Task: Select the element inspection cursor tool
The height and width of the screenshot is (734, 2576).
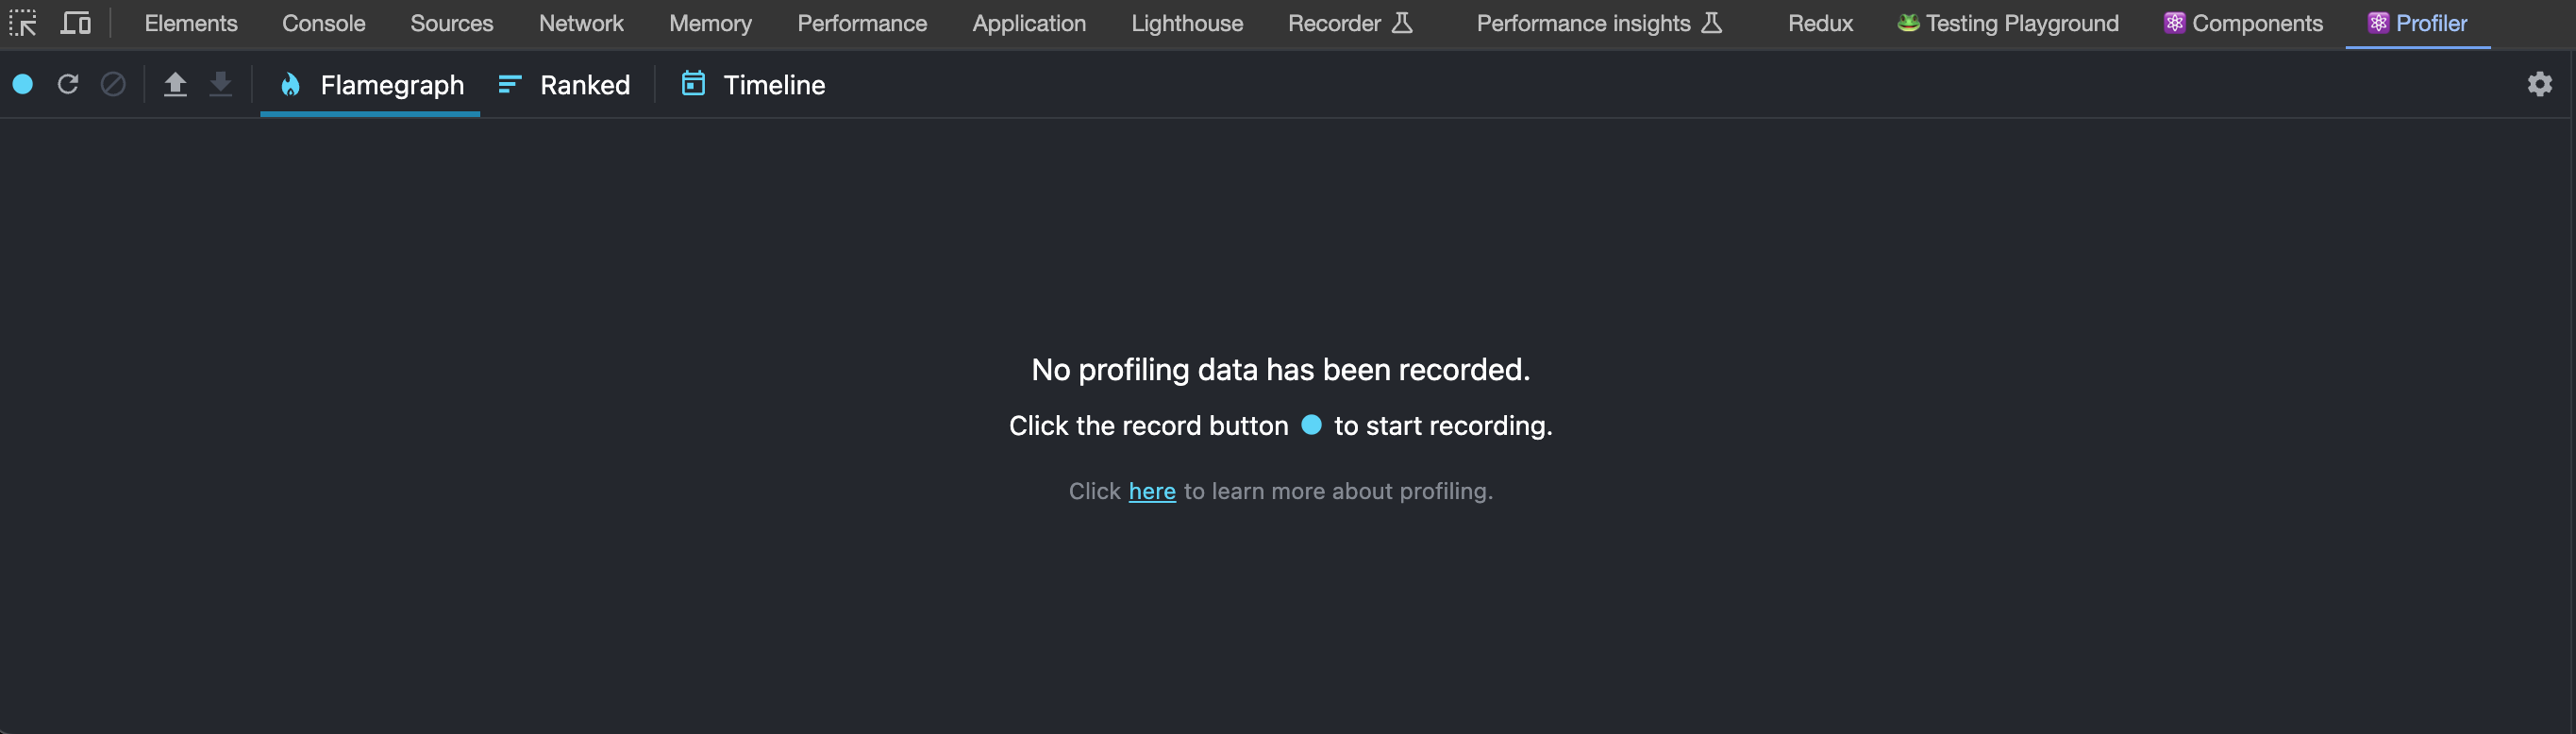Action: [x=24, y=22]
